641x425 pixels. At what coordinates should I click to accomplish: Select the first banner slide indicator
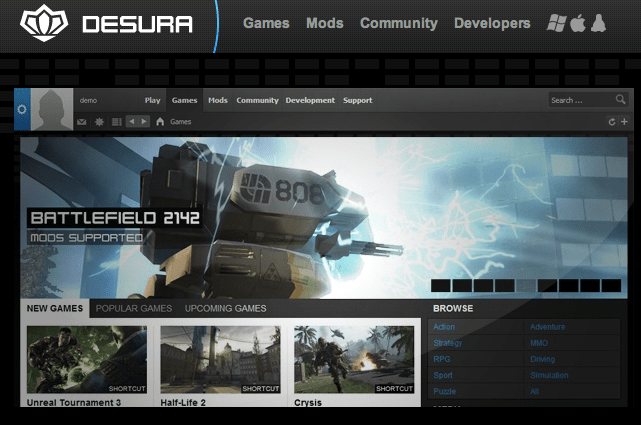point(441,285)
